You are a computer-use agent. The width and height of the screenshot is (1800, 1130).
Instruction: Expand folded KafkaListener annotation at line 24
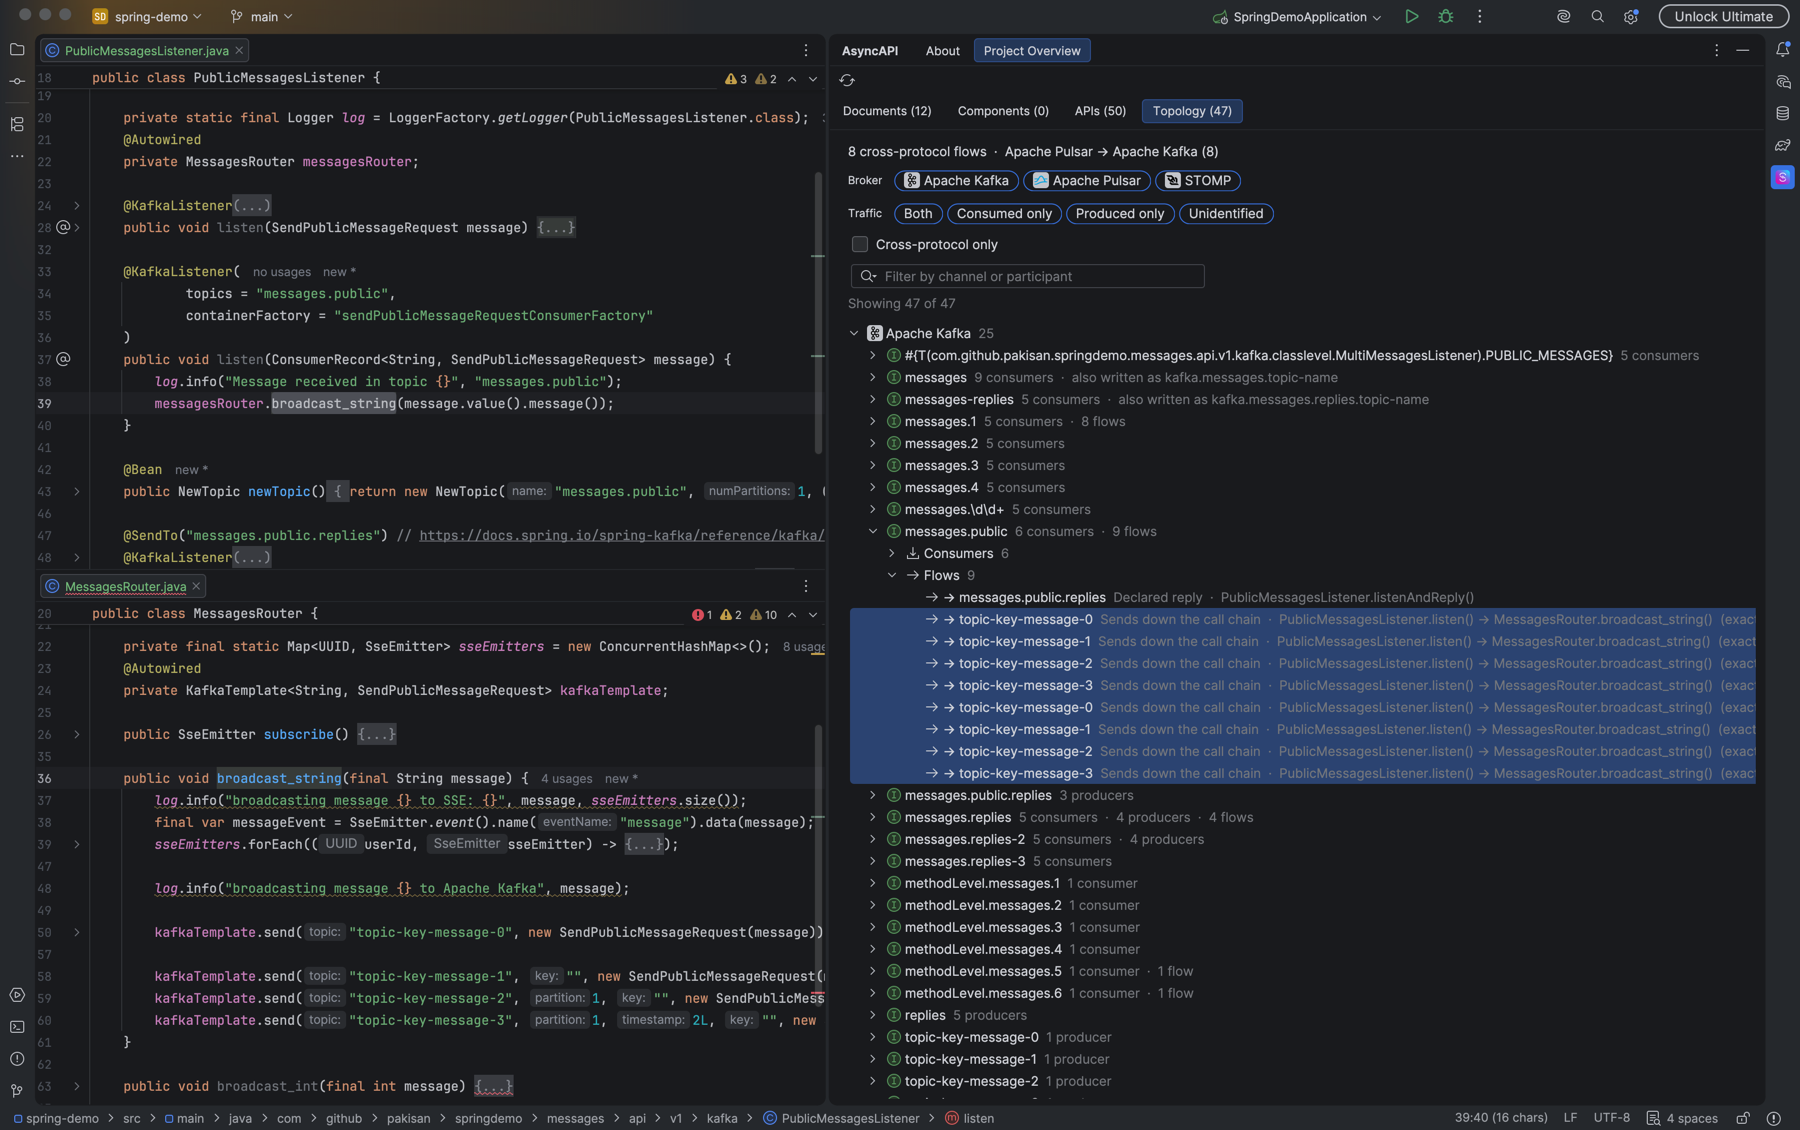click(77, 205)
